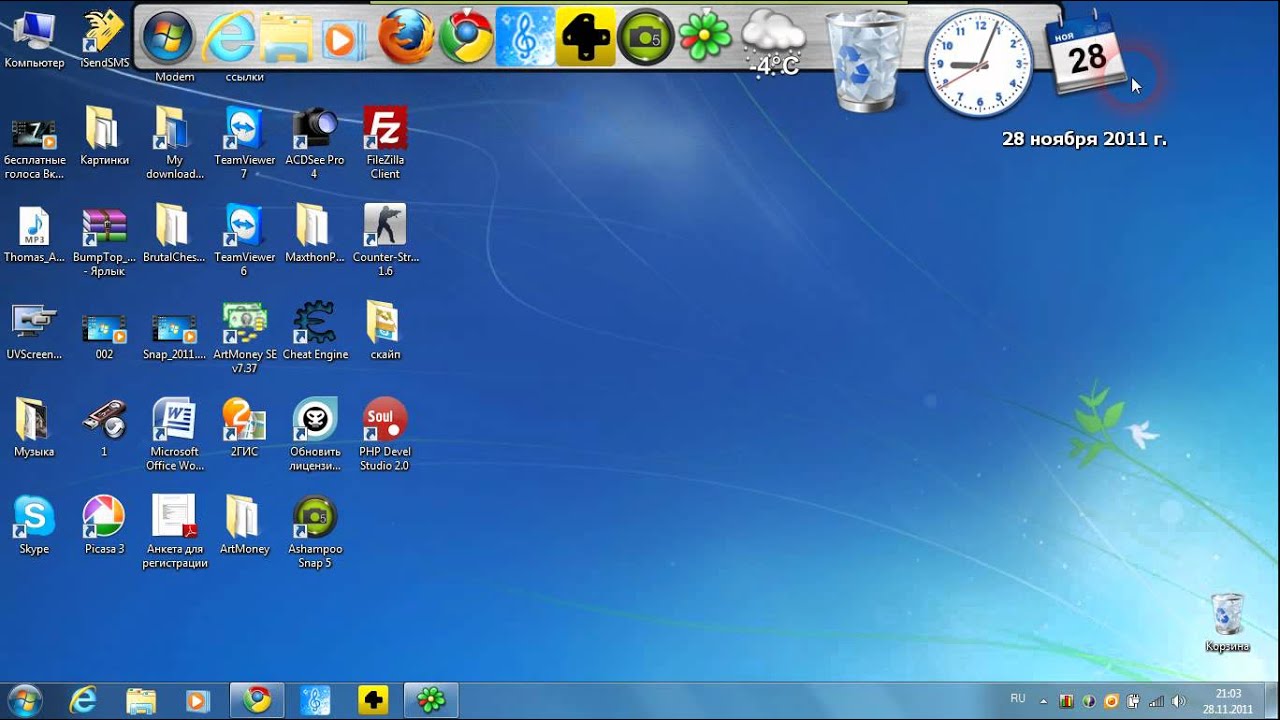Click the Windows orb in the top dock
The width and height of the screenshot is (1280, 720).
click(167, 39)
